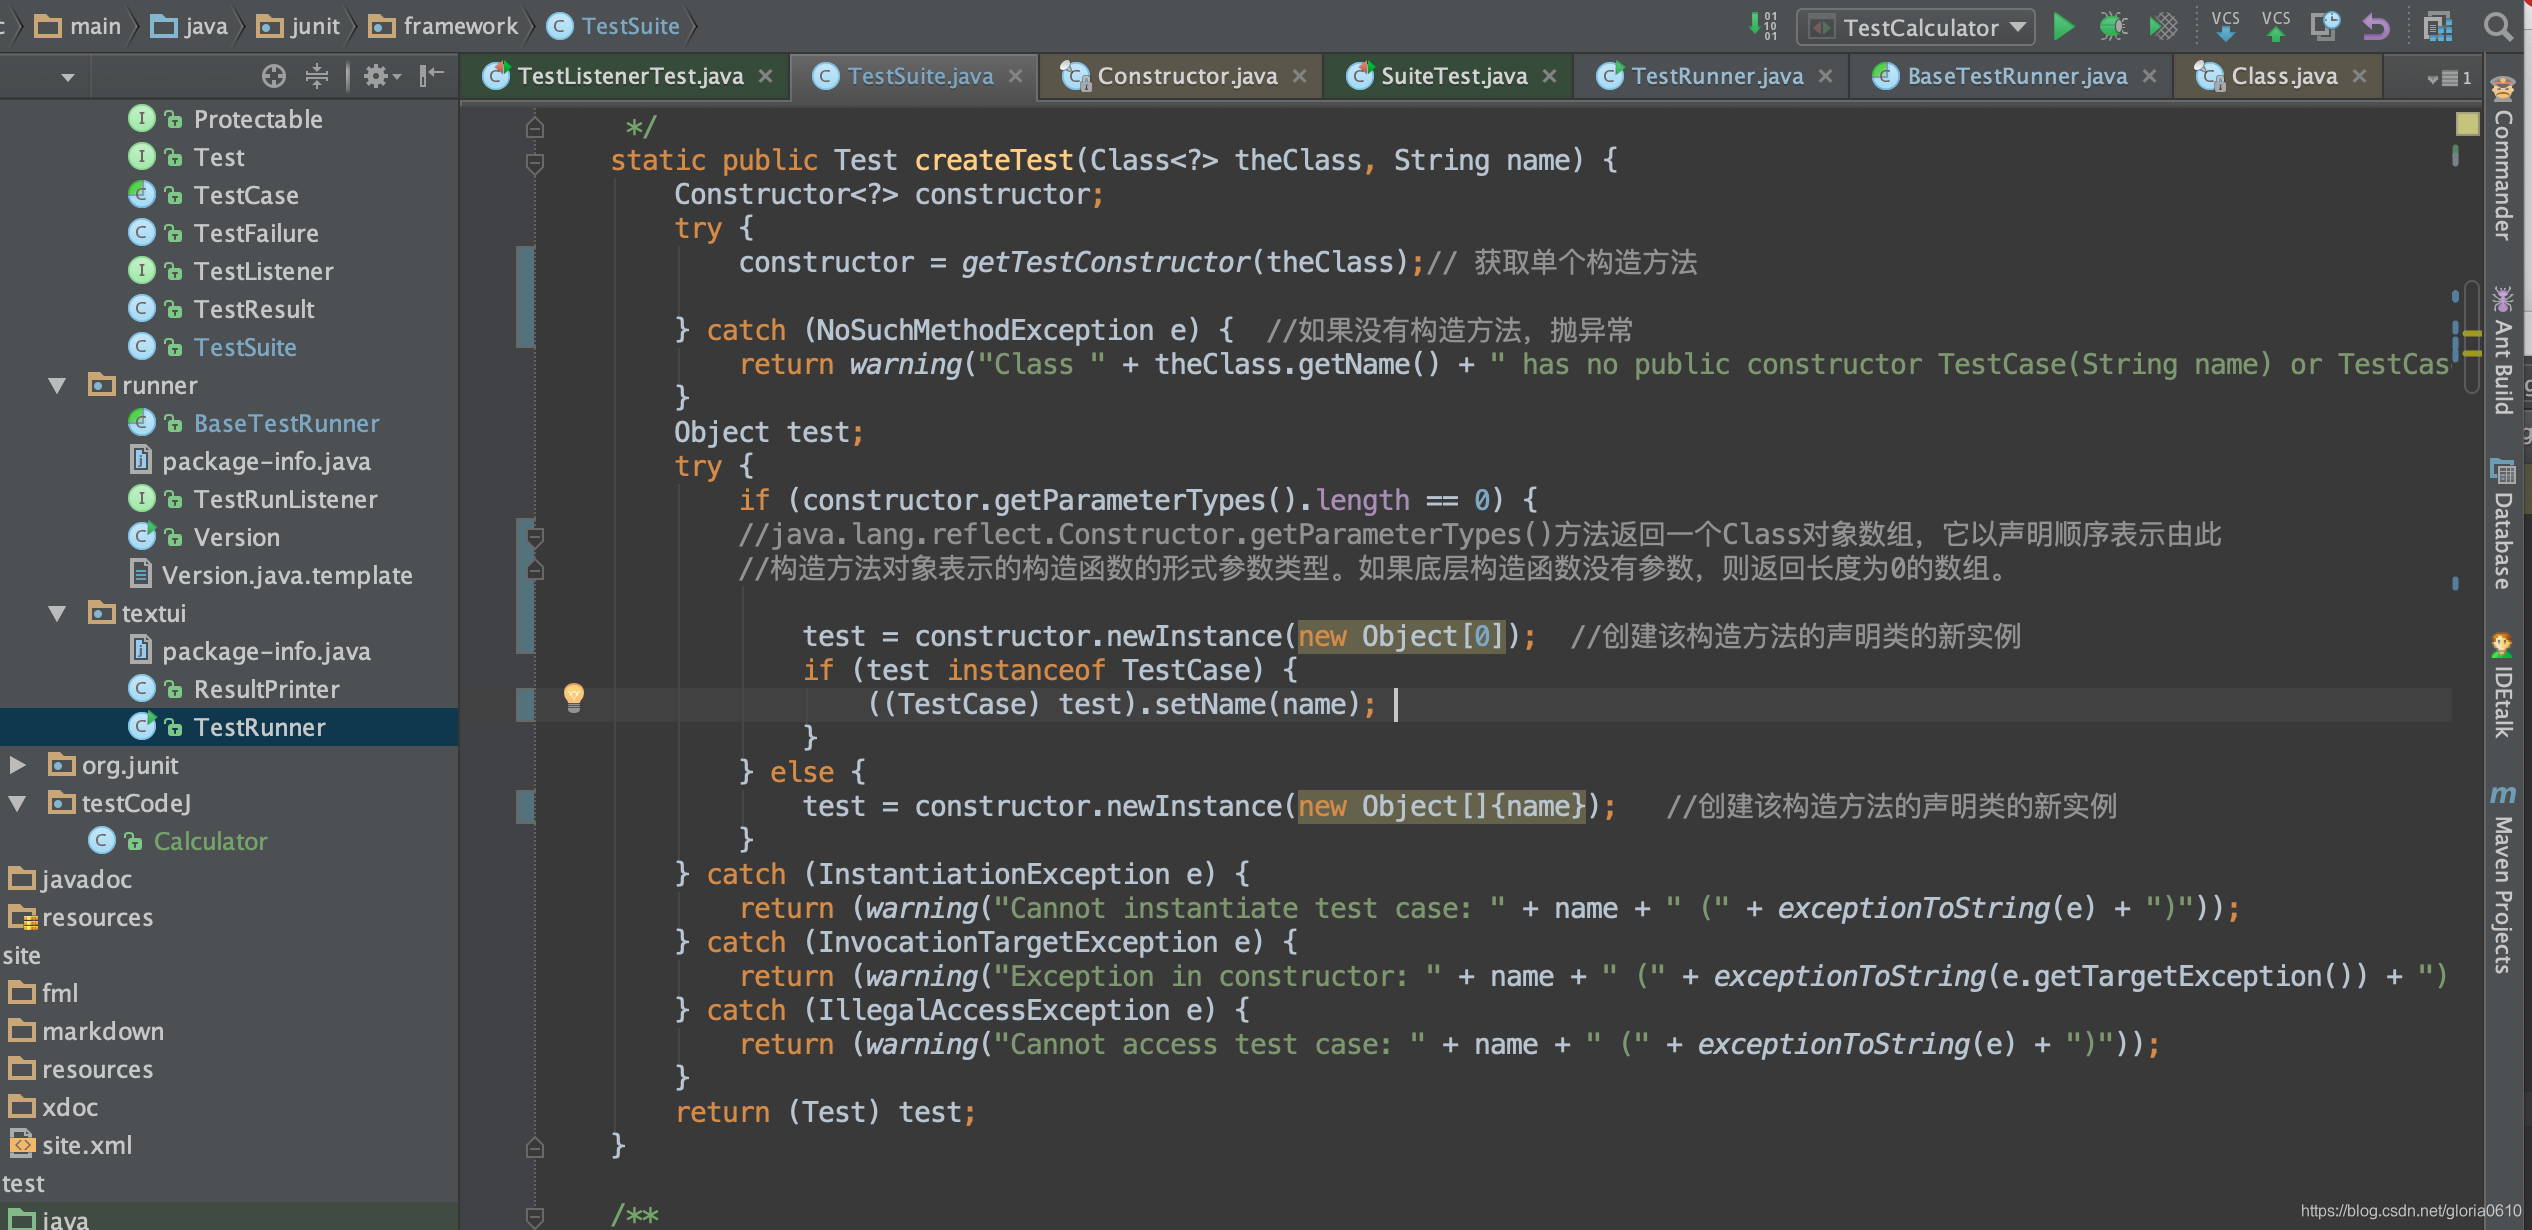
Task: Open search everywhere magnifier icon
Action: pos(2497,27)
